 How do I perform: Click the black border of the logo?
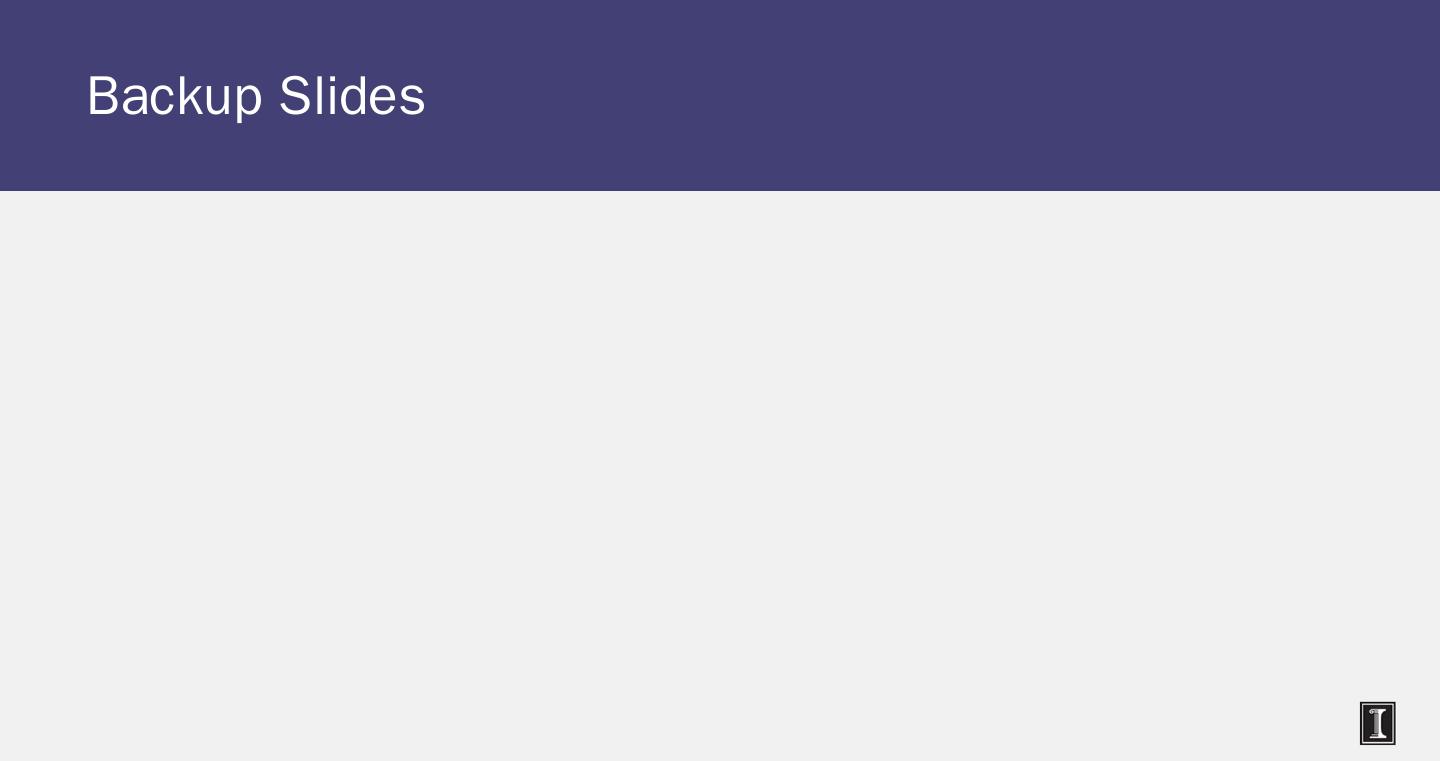(1362, 723)
